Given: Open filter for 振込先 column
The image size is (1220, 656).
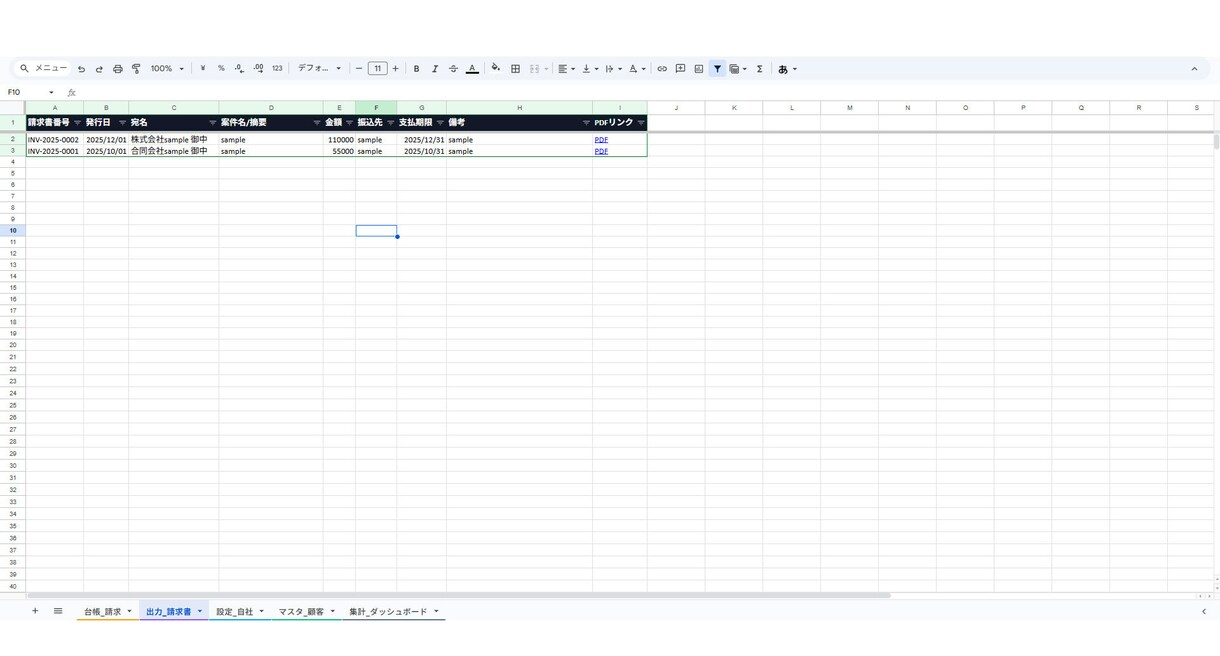Looking at the screenshot, I should tap(390, 123).
